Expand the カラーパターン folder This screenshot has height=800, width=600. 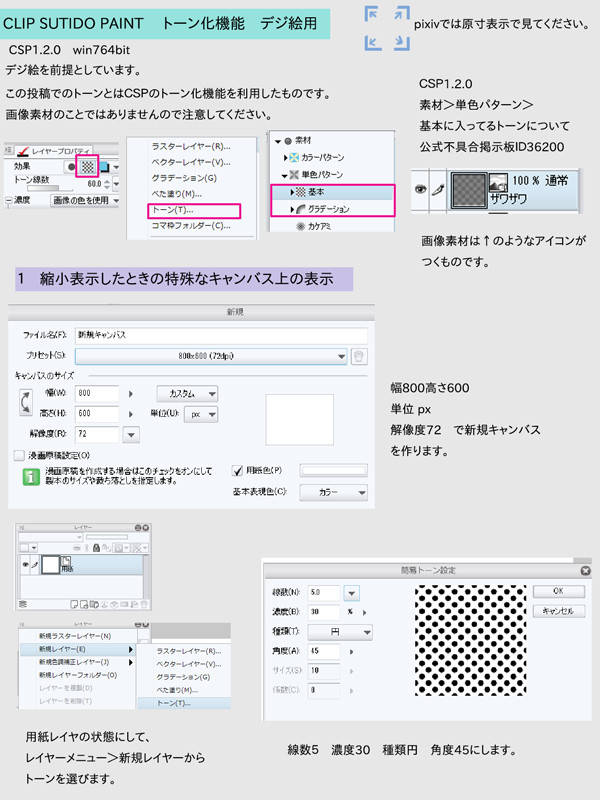click(286, 158)
